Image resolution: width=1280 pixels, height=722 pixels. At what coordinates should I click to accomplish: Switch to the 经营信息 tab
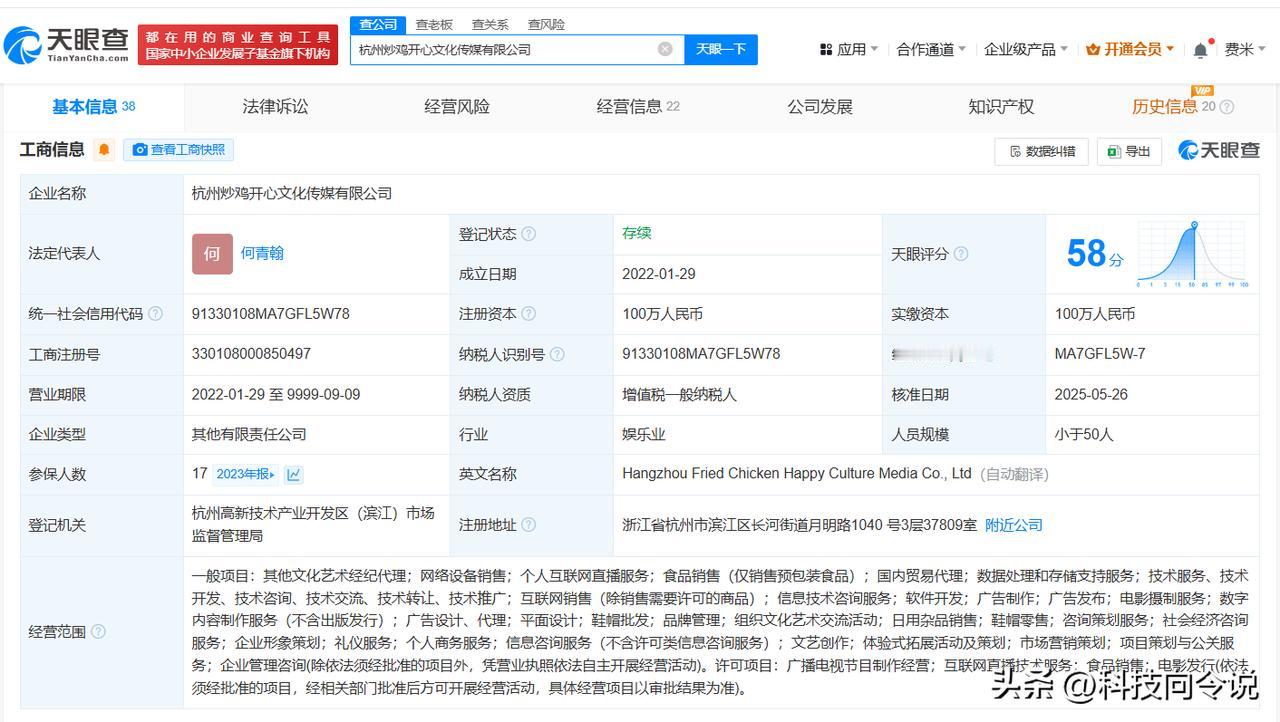click(638, 107)
